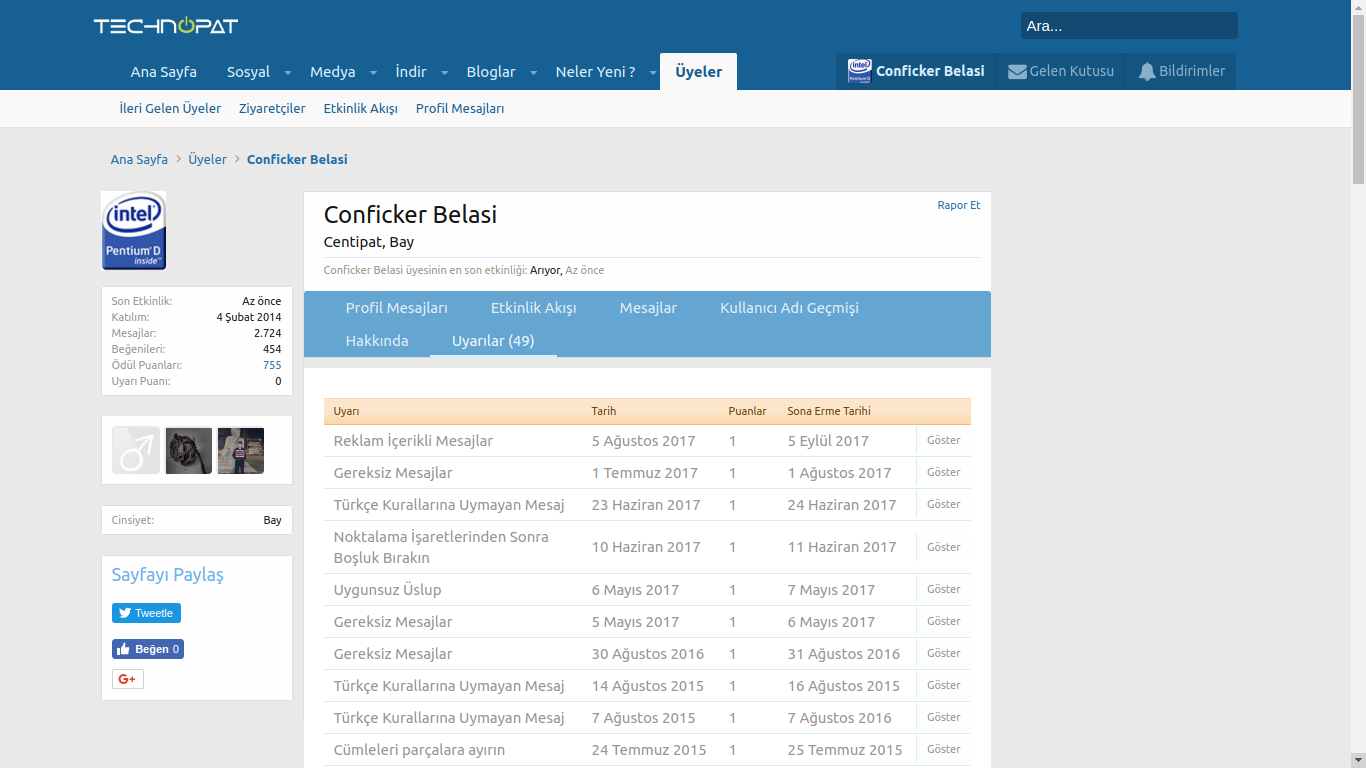This screenshot has height=768, width=1366.
Task: Open the Conficker Belasi account menu name
Action: [x=930, y=72]
